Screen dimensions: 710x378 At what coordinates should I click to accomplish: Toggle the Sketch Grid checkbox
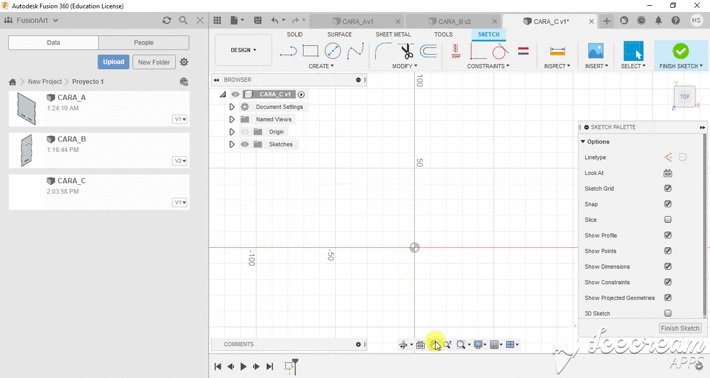[x=667, y=188]
